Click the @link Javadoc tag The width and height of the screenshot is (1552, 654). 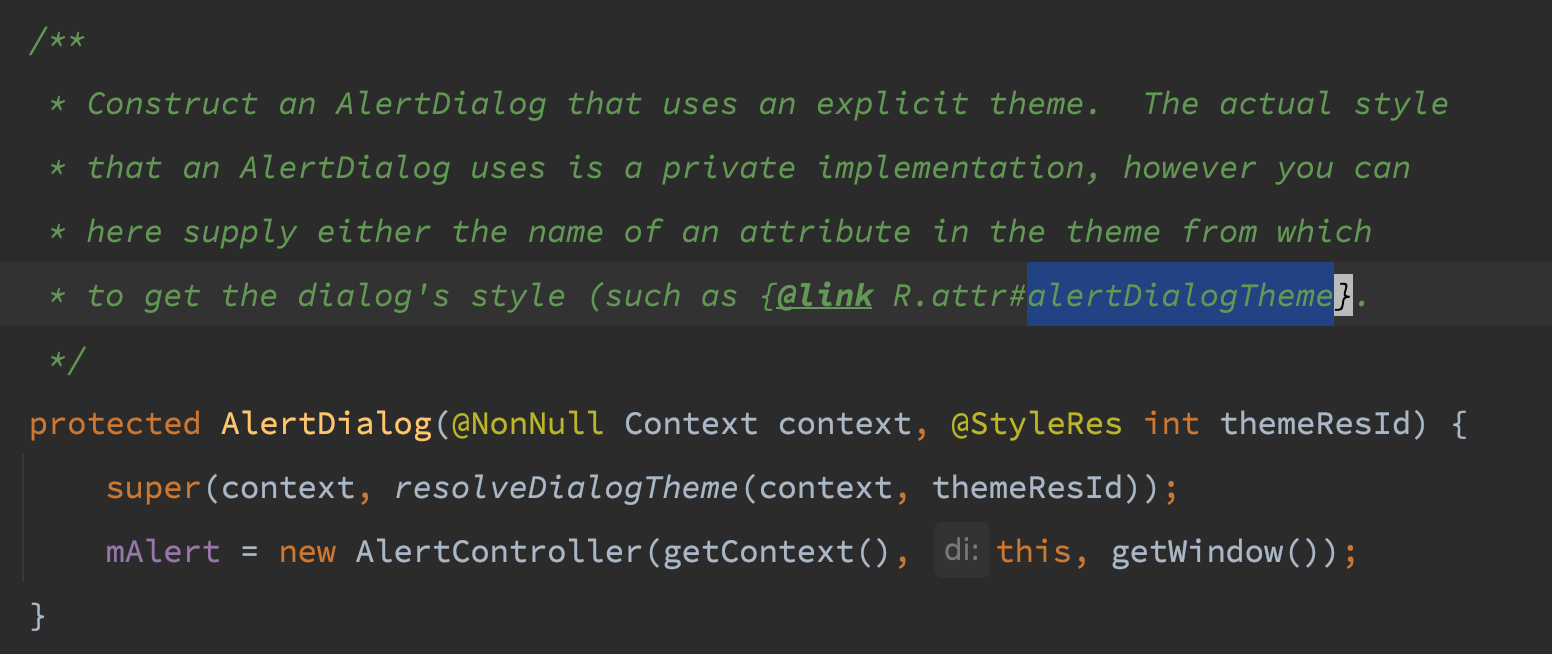(x=824, y=296)
